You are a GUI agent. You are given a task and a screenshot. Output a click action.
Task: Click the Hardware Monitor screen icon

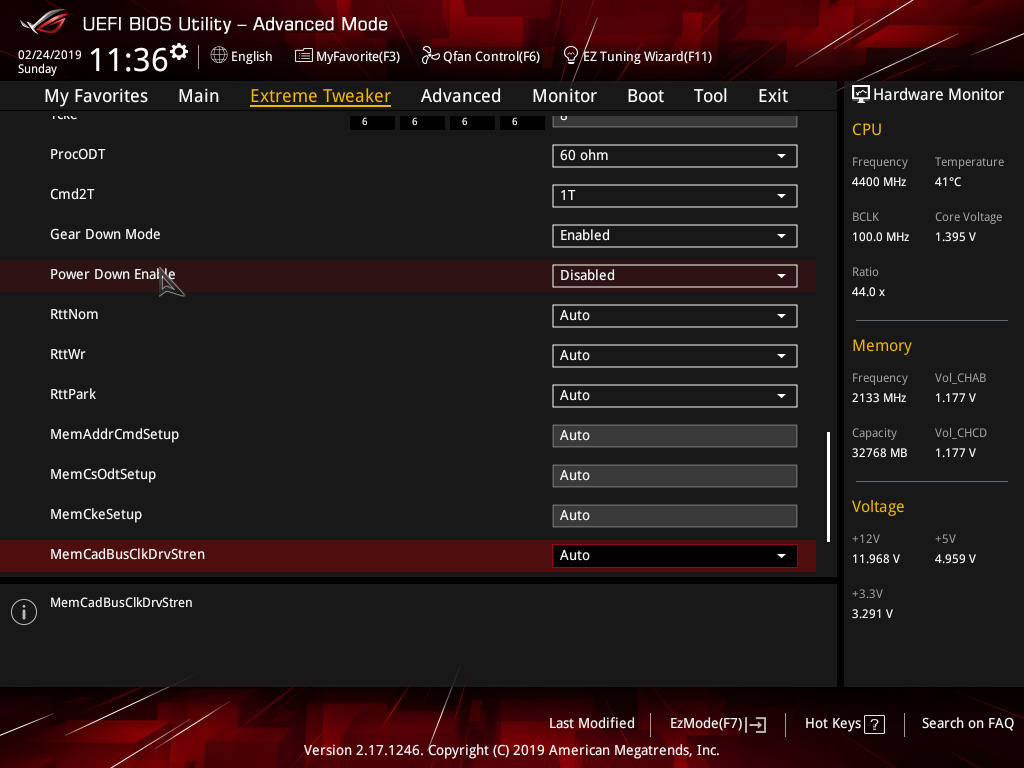pyautogui.click(x=861, y=95)
